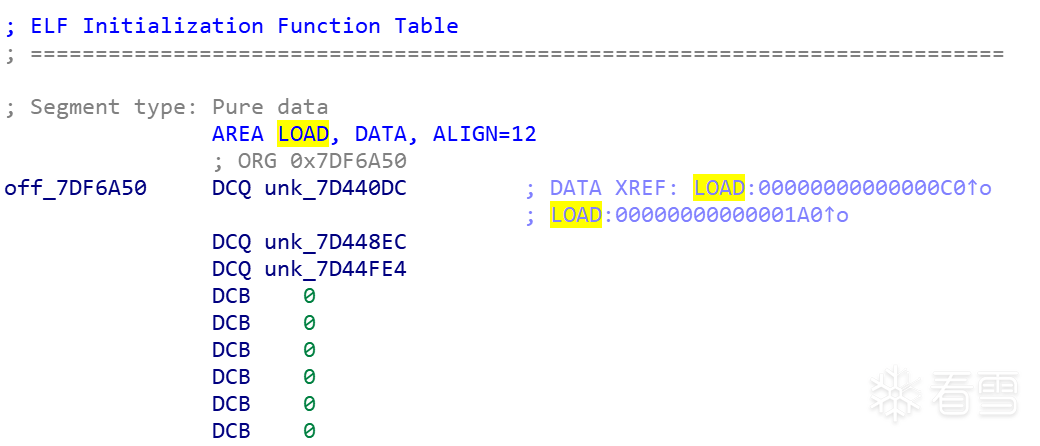Screen dimensions: 1040x446
Task: Click the unk_7D440DC symbol reference
Action: pyautogui.click(x=335, y=187)
